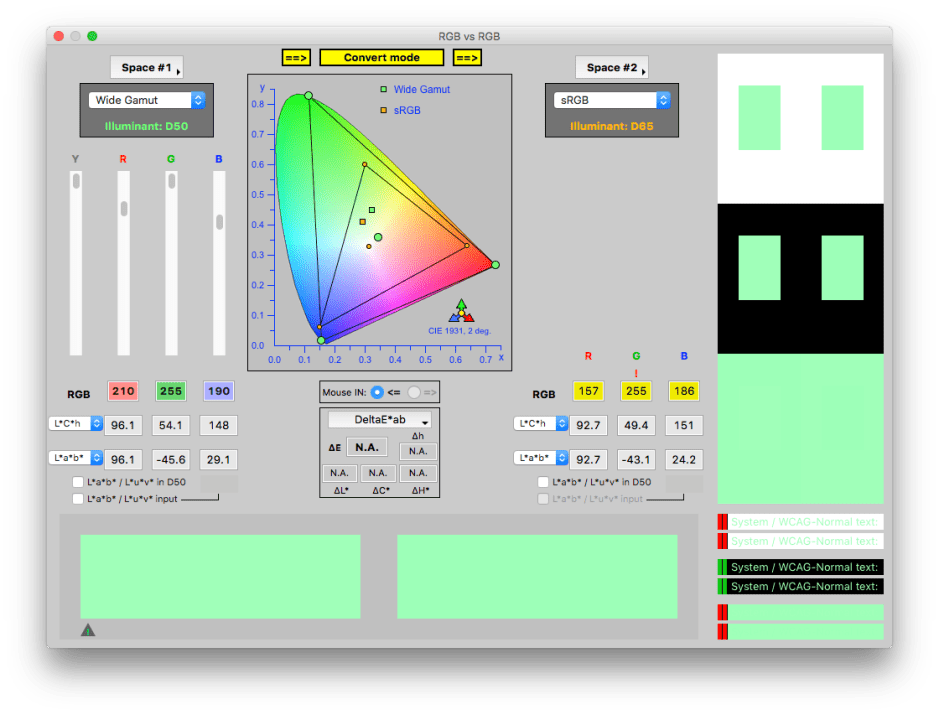Check the L*a*b* / L*u*v* input option

tap(78, 498)
